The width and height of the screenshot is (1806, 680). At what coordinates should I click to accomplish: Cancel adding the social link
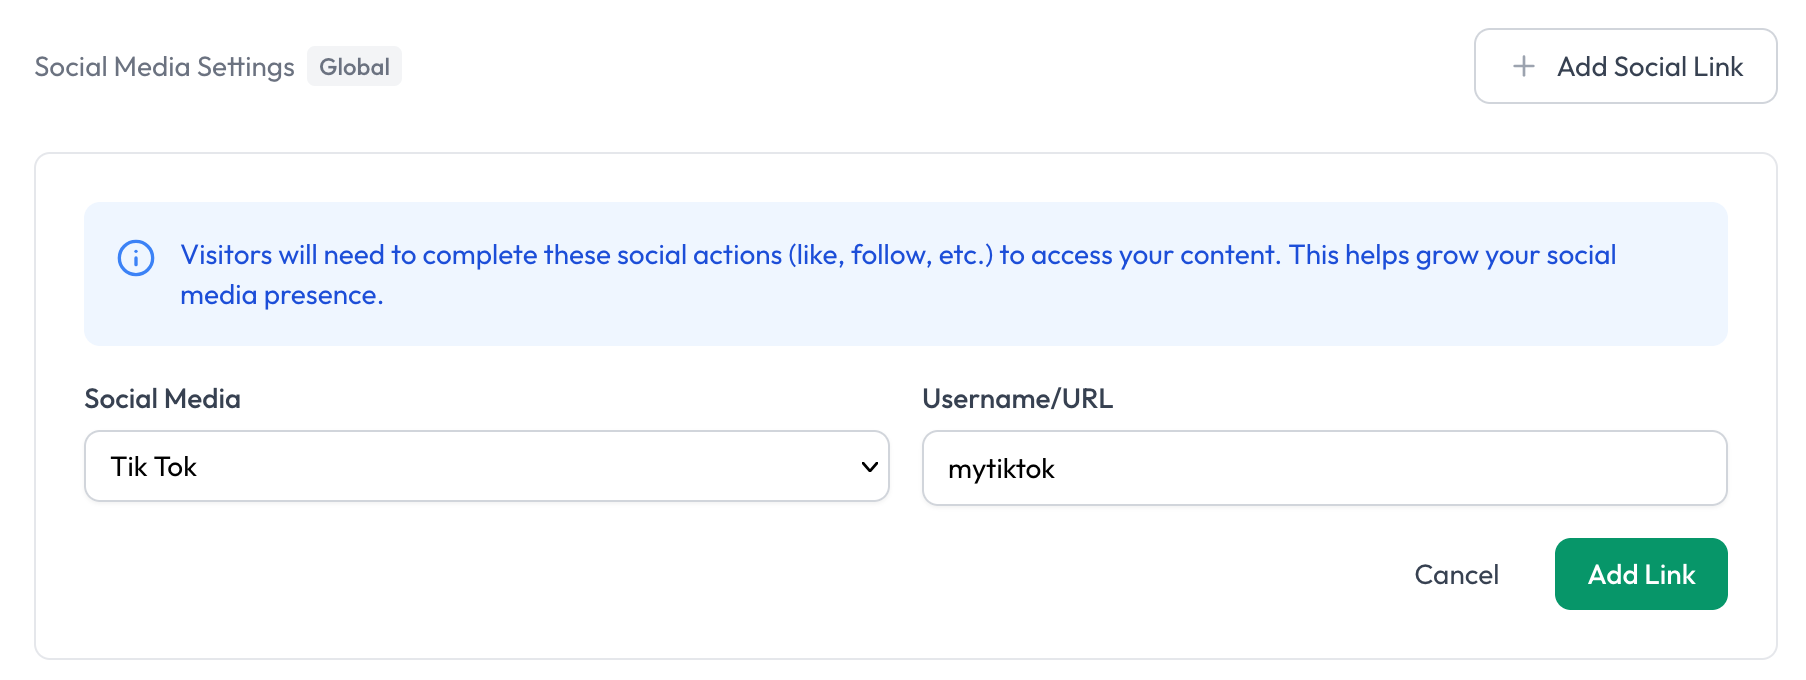(x=1456, y=575)
